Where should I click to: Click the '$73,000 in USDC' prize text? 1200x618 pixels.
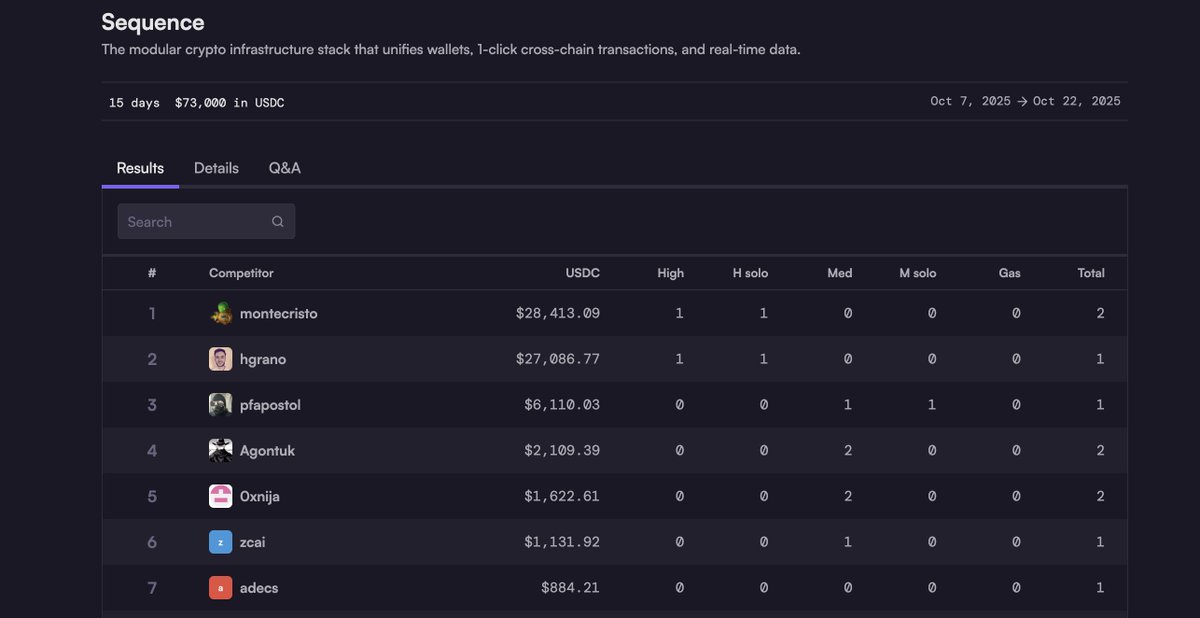(229, 102)
